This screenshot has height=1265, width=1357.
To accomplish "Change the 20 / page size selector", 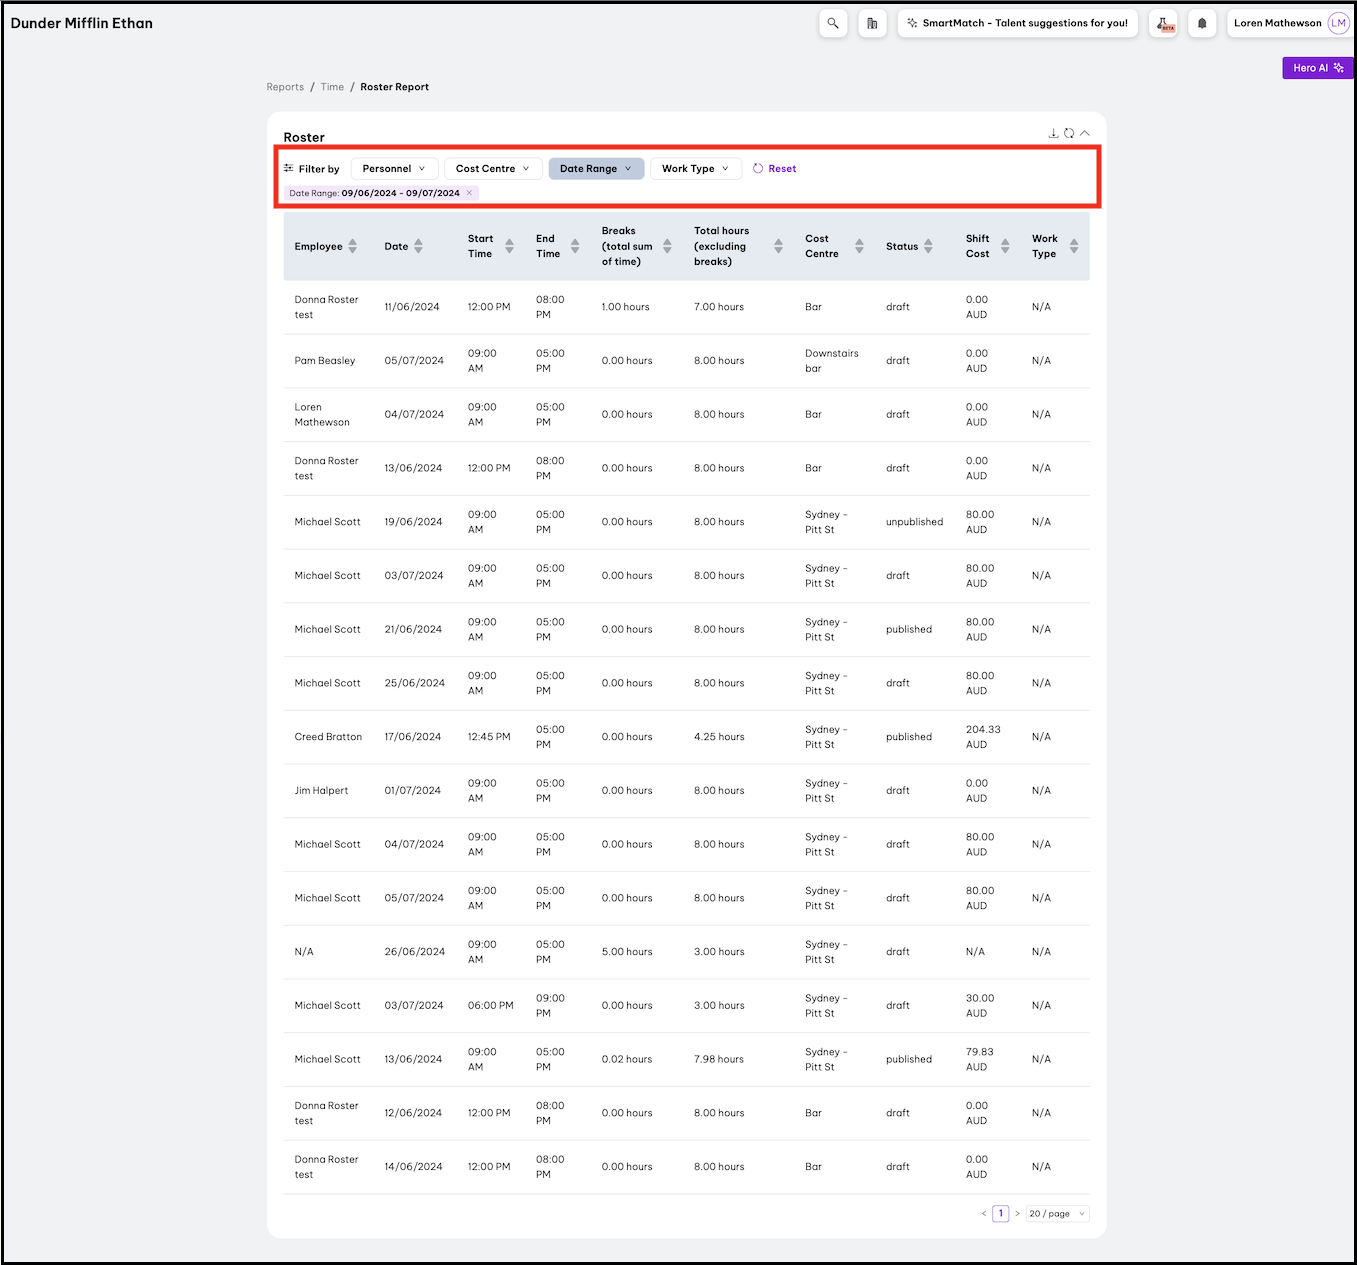I will click(x=1057, y=1214).
